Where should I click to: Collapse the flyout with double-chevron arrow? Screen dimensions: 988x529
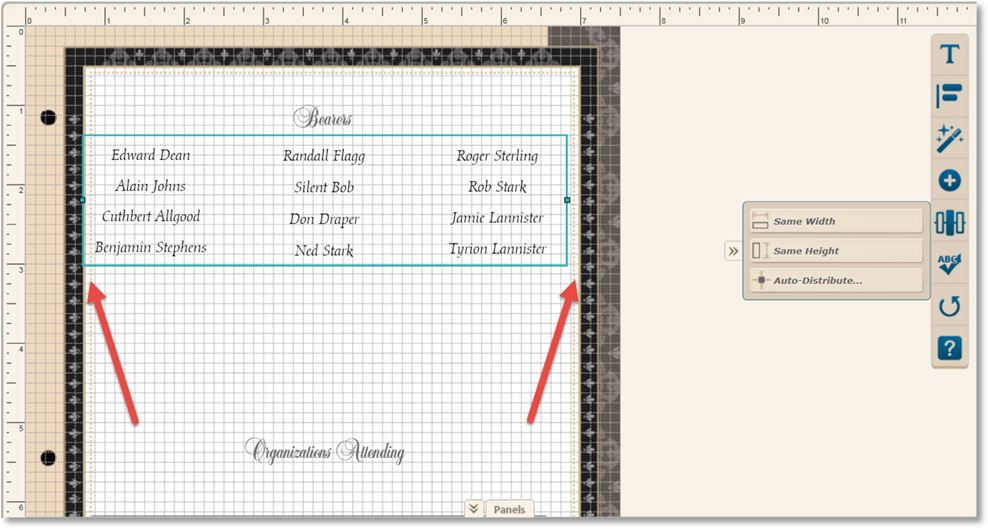tap(732, 251)
